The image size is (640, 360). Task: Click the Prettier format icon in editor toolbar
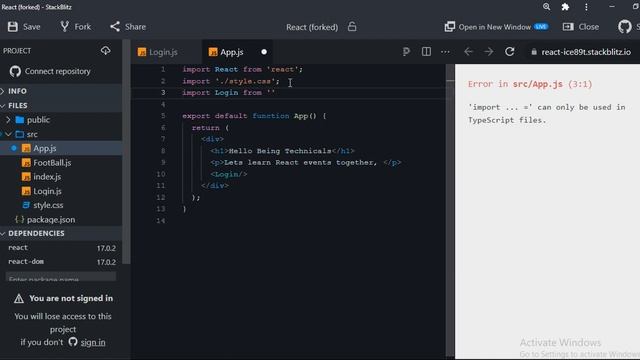[x=406, y=52]
